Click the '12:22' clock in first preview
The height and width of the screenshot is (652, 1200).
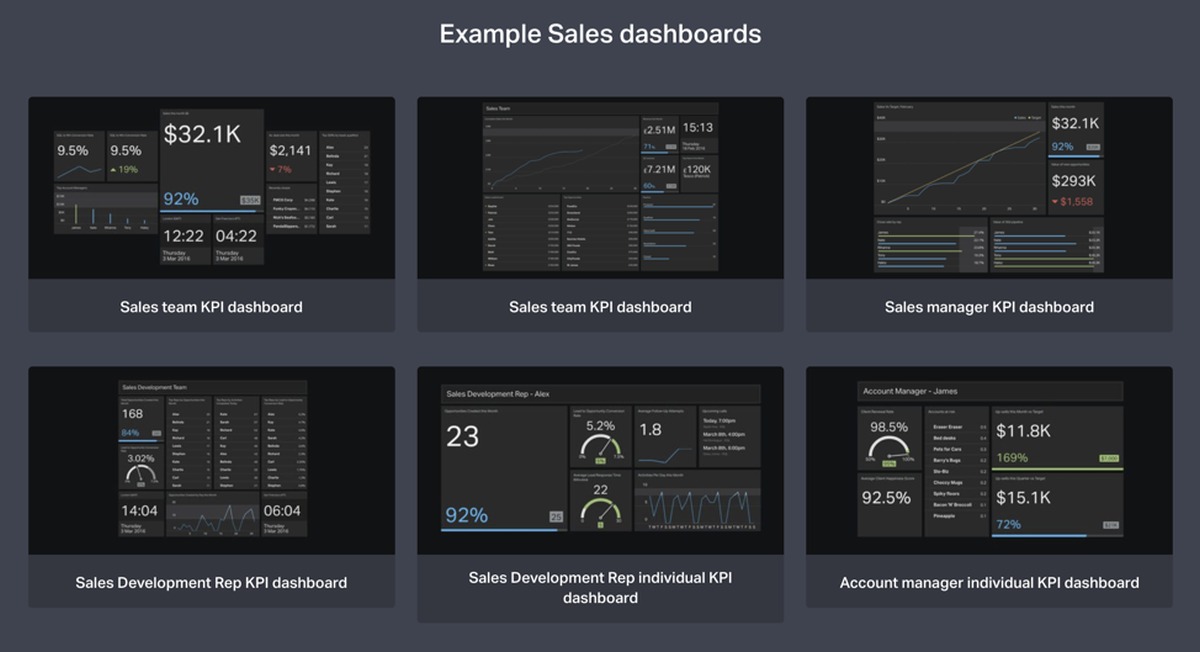tap(184, 236)
